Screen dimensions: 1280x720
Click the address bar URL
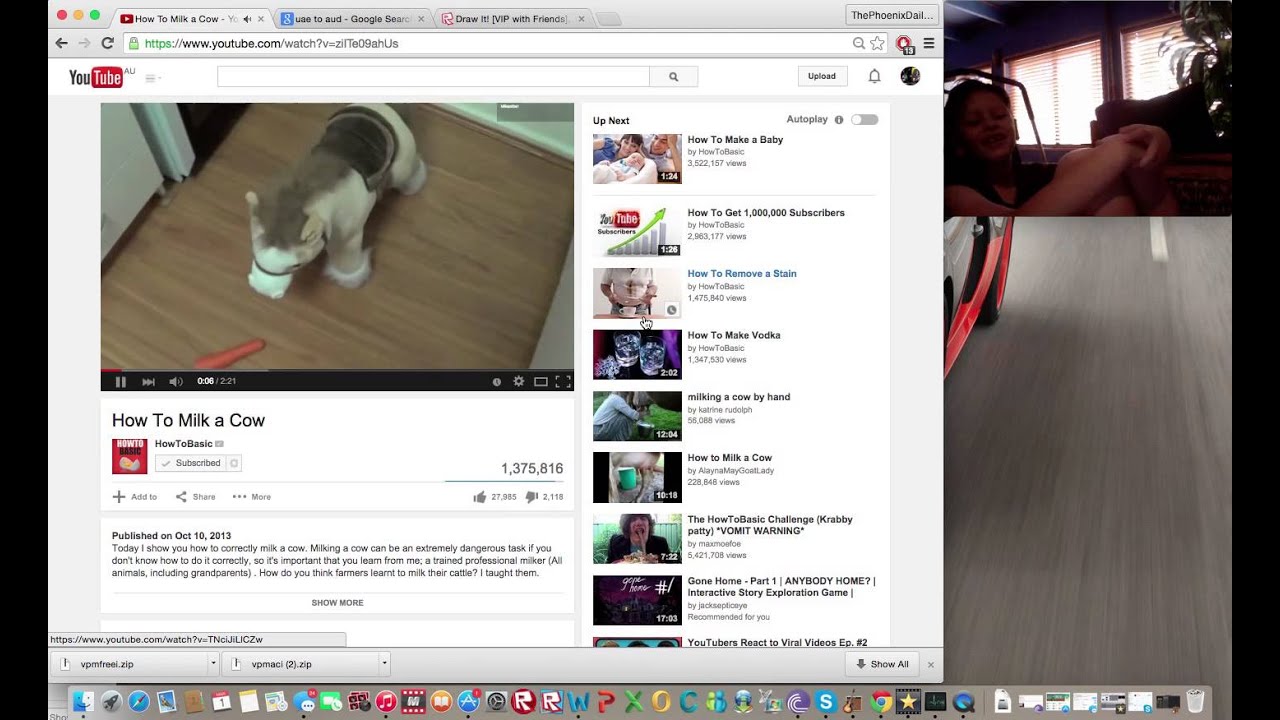pyautogui.click(x=271, y=44)
